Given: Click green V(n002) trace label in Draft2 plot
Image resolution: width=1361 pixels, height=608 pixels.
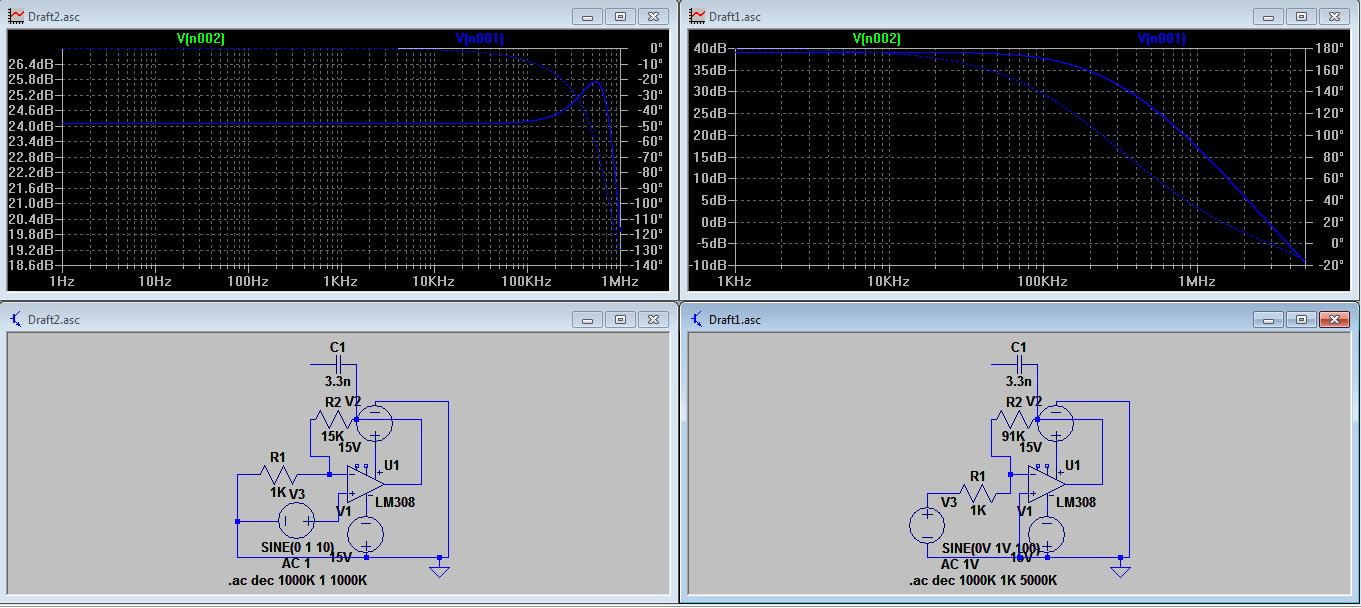Looking at the screenshot, I should [200, 39].
